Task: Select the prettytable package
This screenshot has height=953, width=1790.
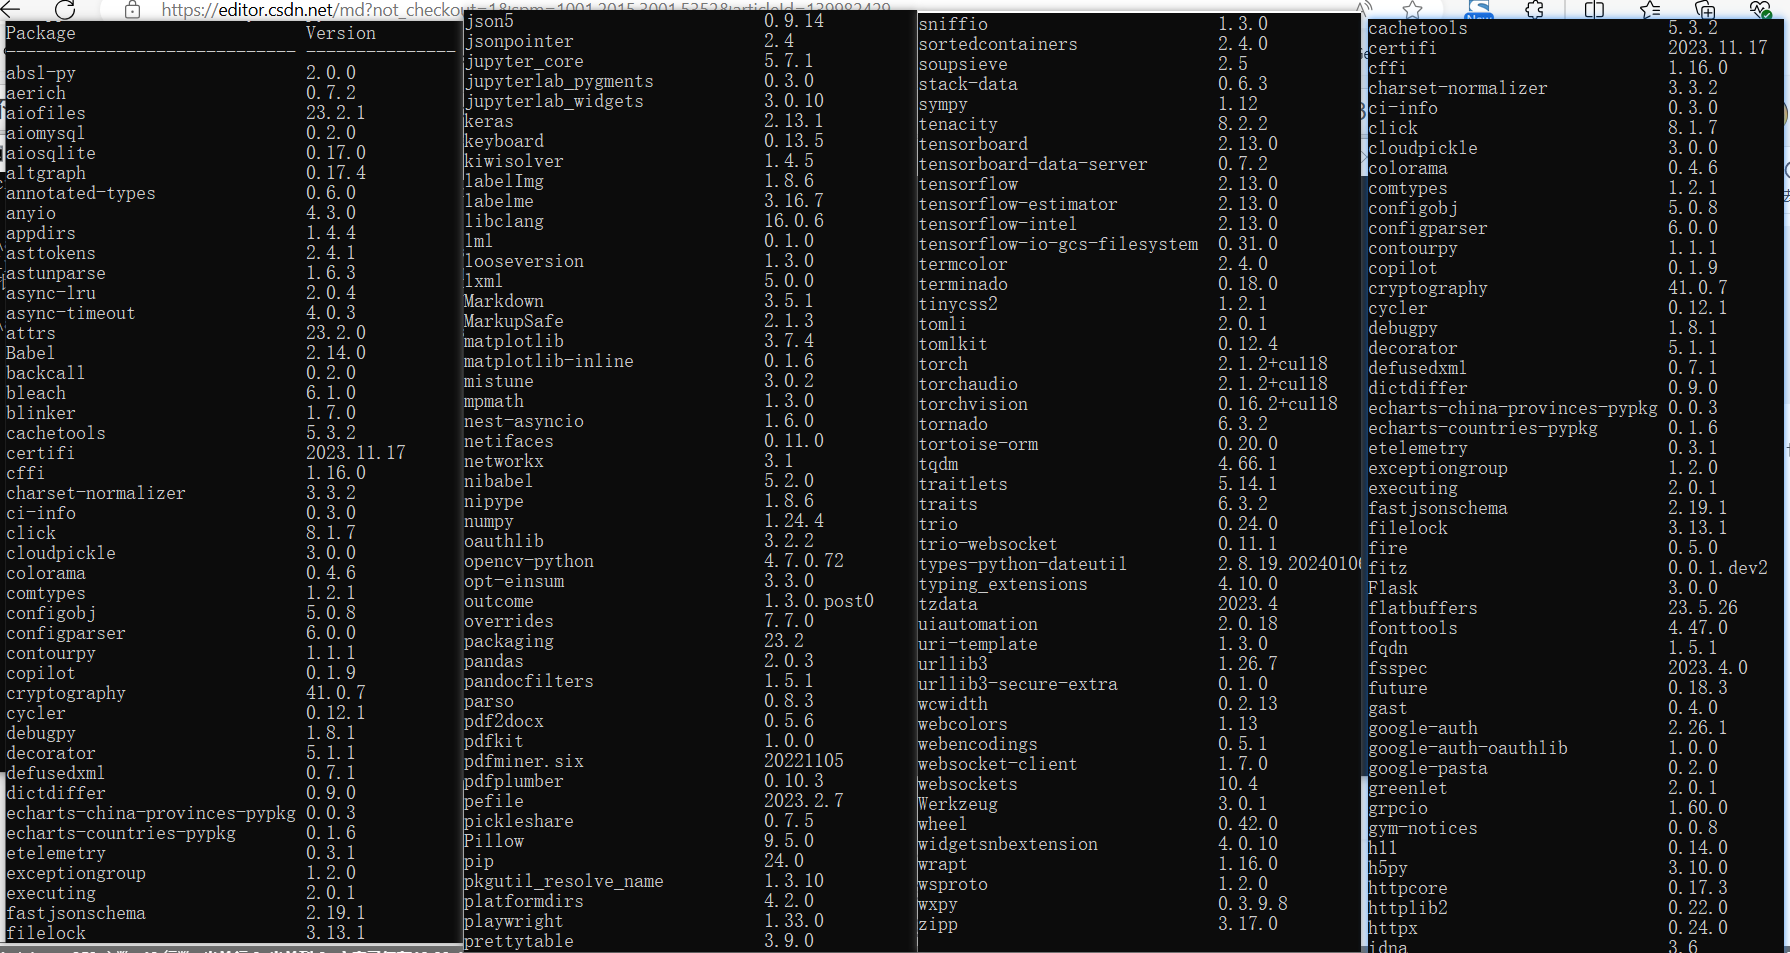Action: click(x=519, y=941)
